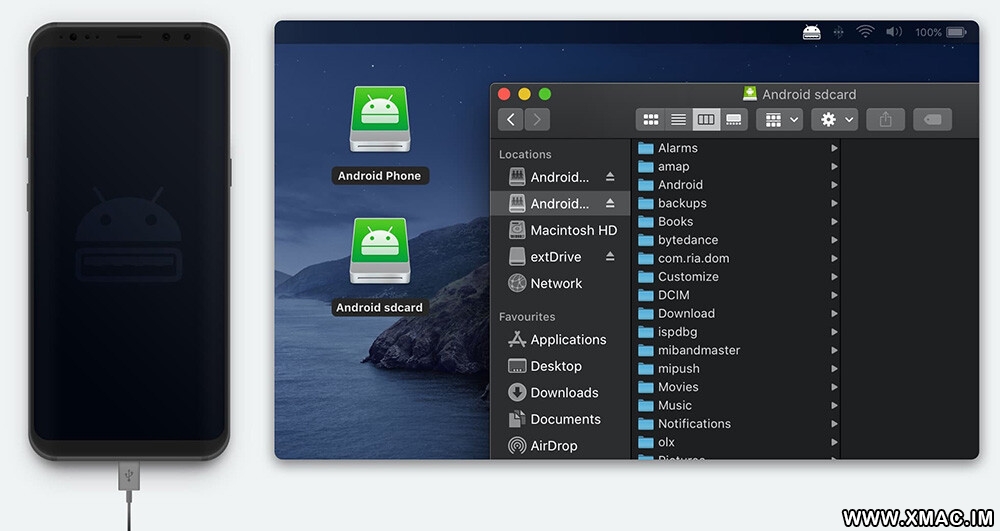Select the amap folder

[737, 166]
